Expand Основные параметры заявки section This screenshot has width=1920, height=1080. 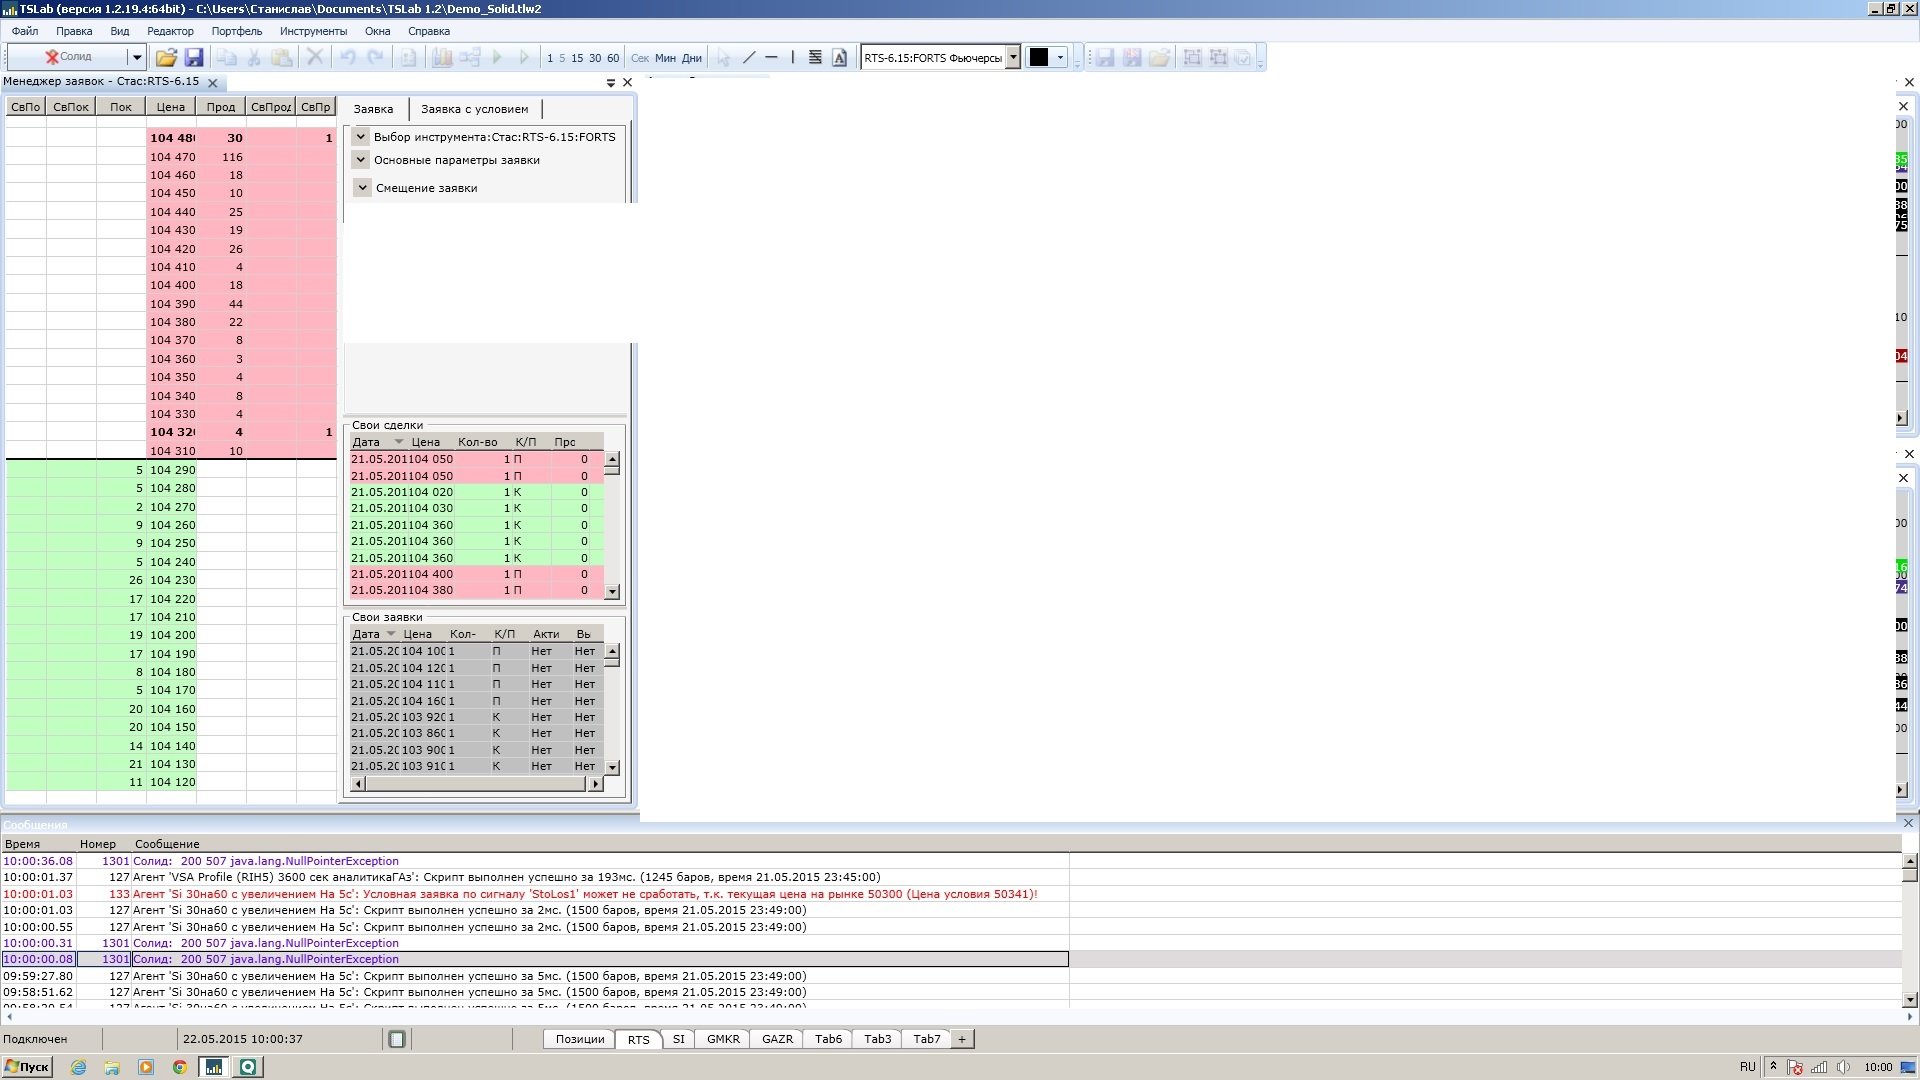[x=361, y=160]
